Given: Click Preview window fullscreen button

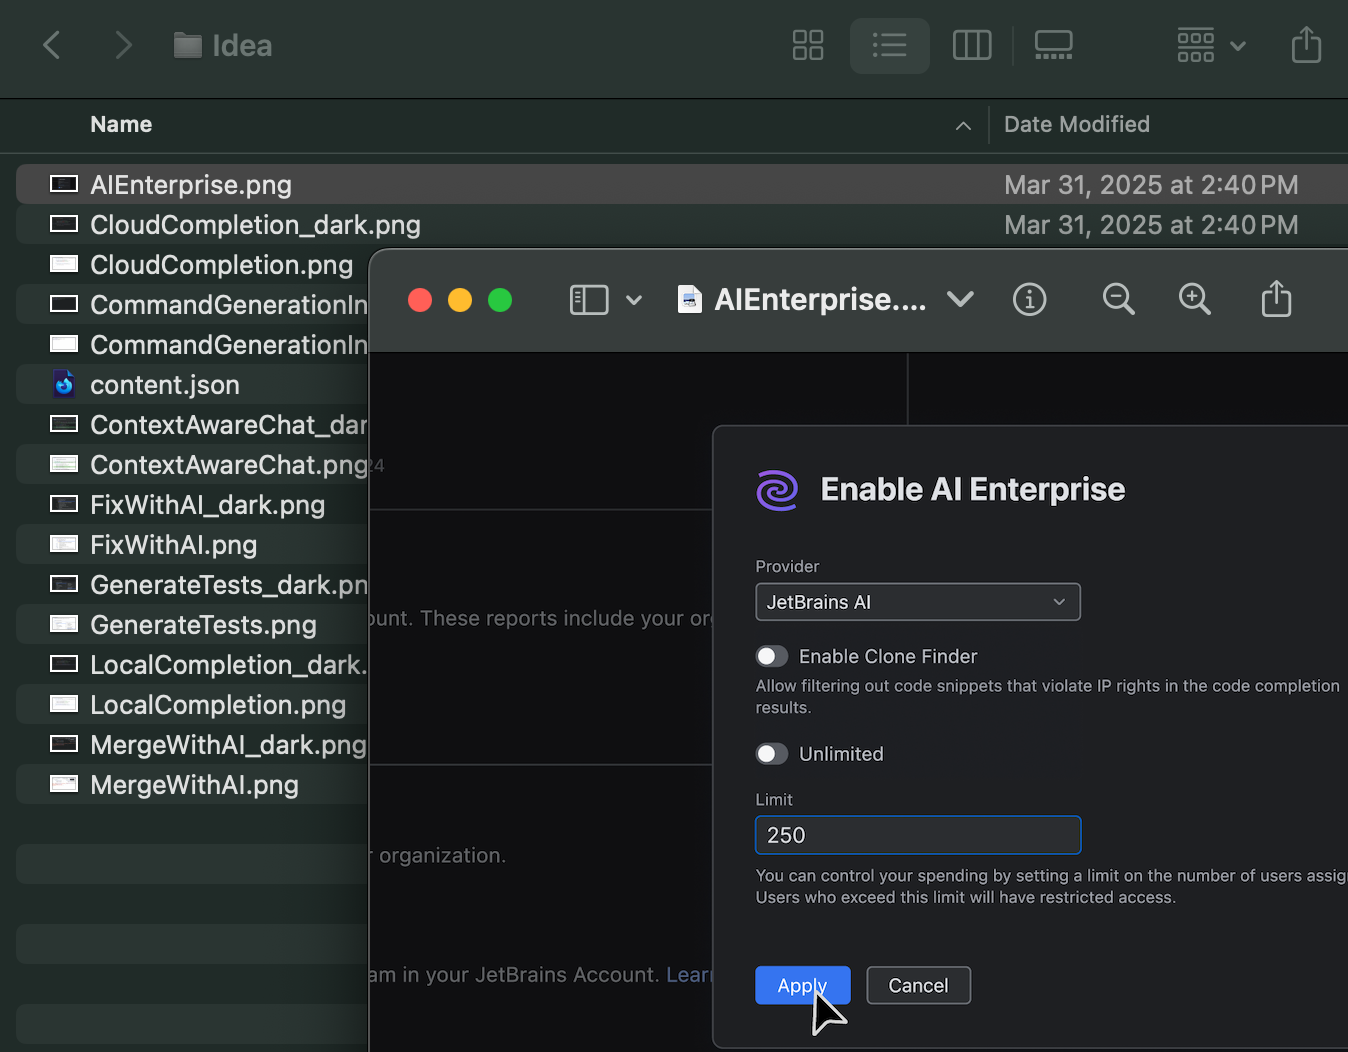Looking at the screenshot, I should (500, 300).
